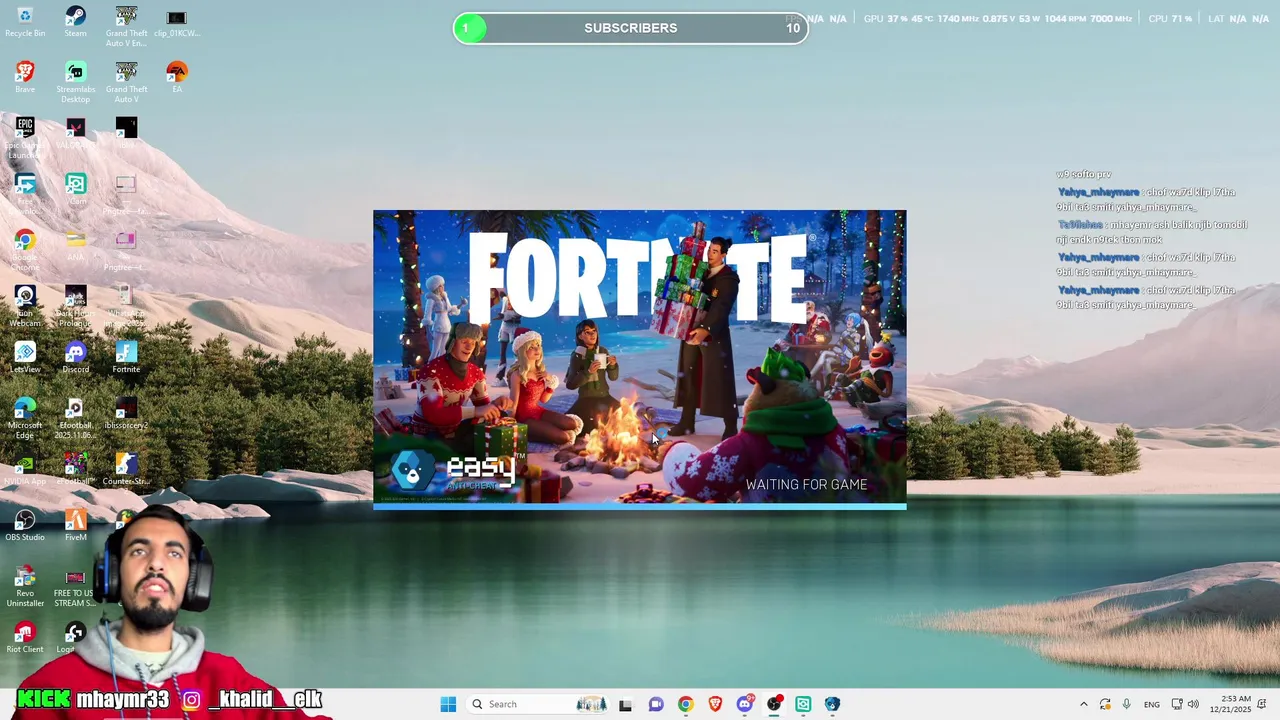Open the VALORANT desktop shortcut

pos(75,134)
